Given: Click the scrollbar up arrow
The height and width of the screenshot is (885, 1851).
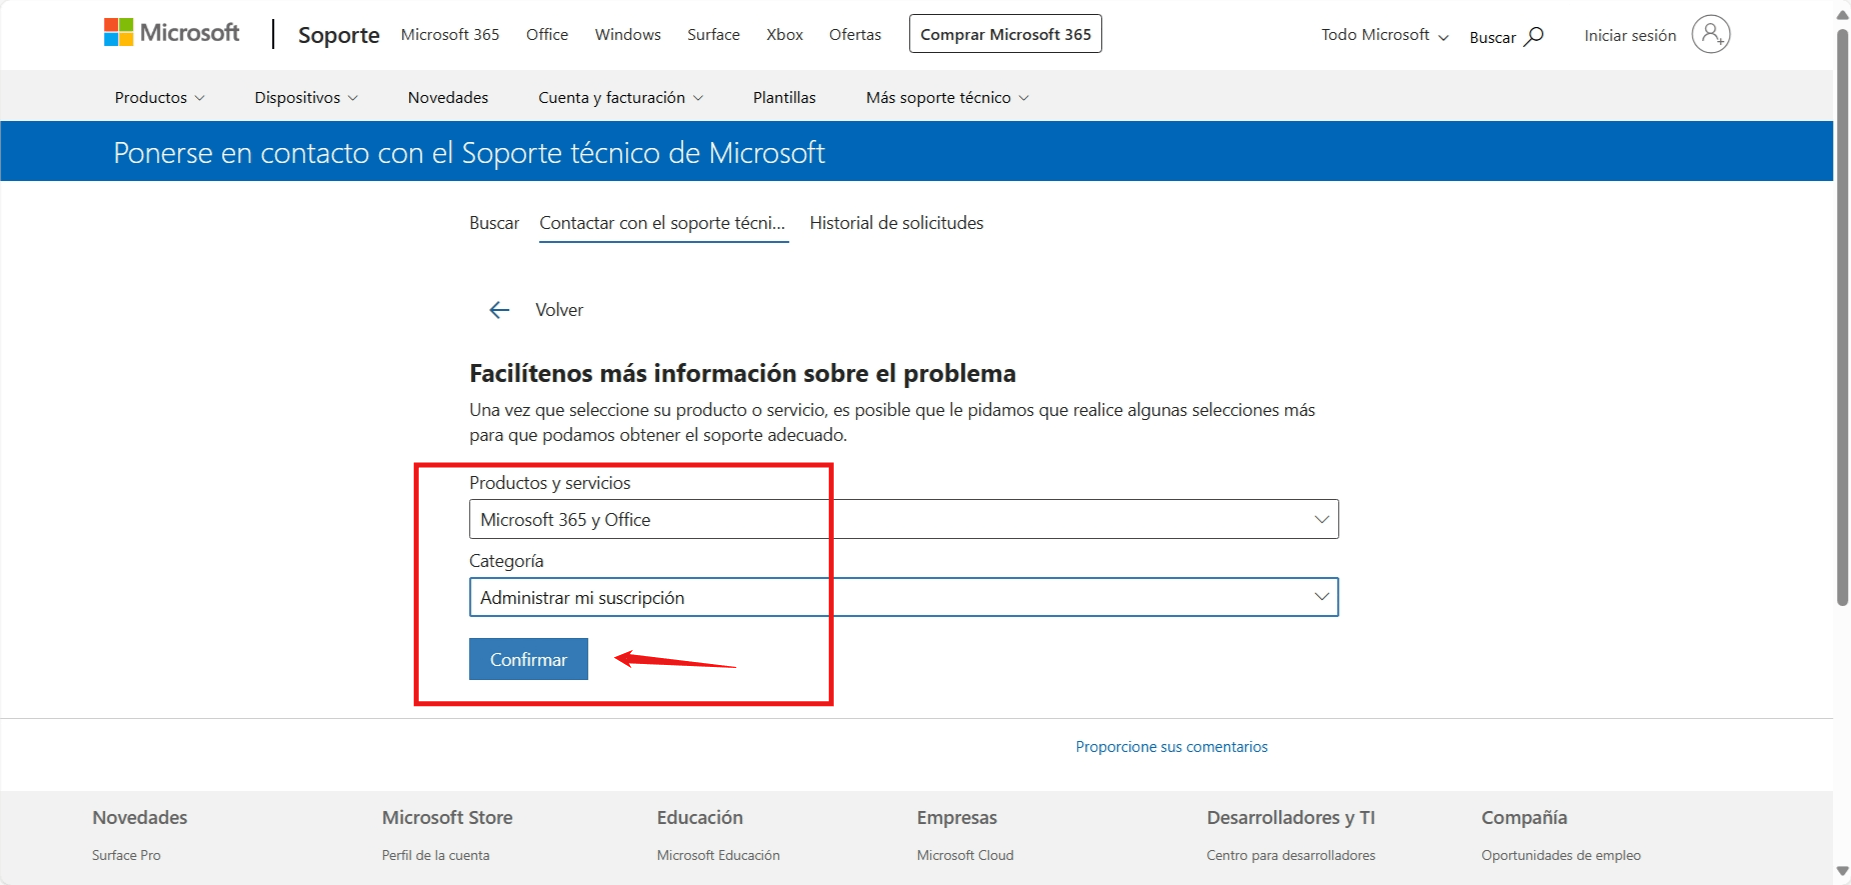Looking at the screenshot, I should (1842, 14).
